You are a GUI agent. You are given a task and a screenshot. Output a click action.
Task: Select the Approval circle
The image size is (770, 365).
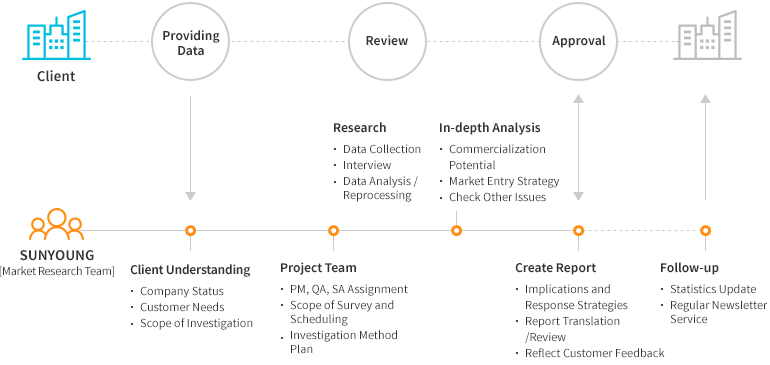click(x=578, y=42)
